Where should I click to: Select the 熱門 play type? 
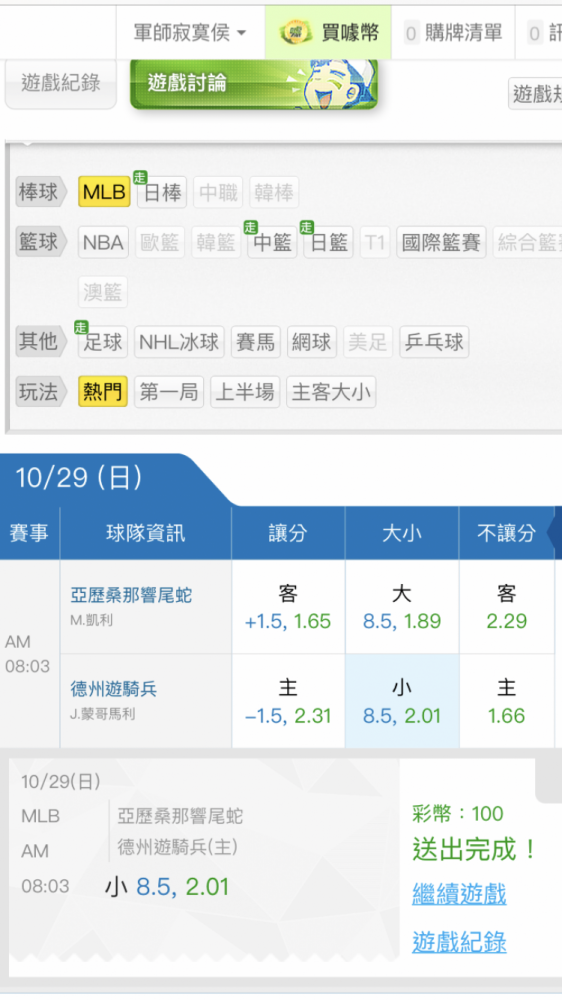[x=103, y=392]
